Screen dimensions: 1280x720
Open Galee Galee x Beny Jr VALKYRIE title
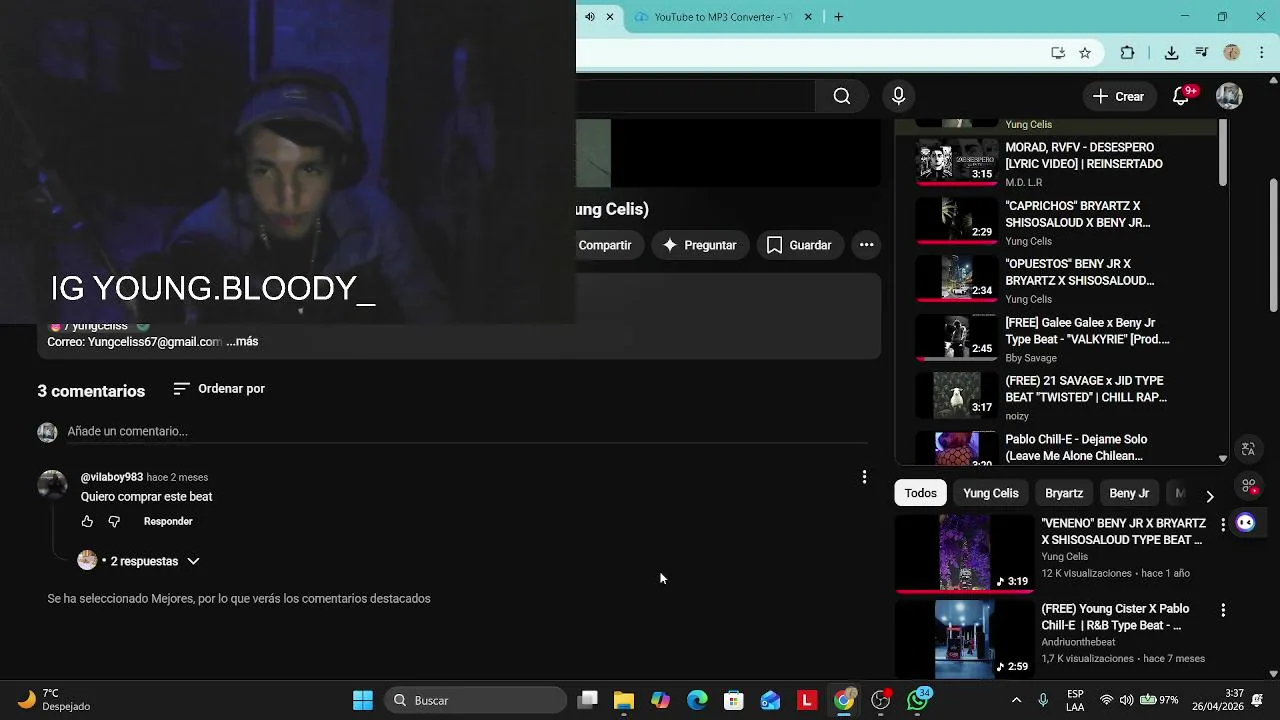coord(1087,331)
